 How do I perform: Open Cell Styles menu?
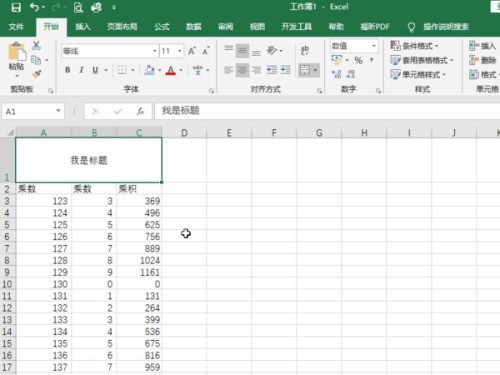418,74
